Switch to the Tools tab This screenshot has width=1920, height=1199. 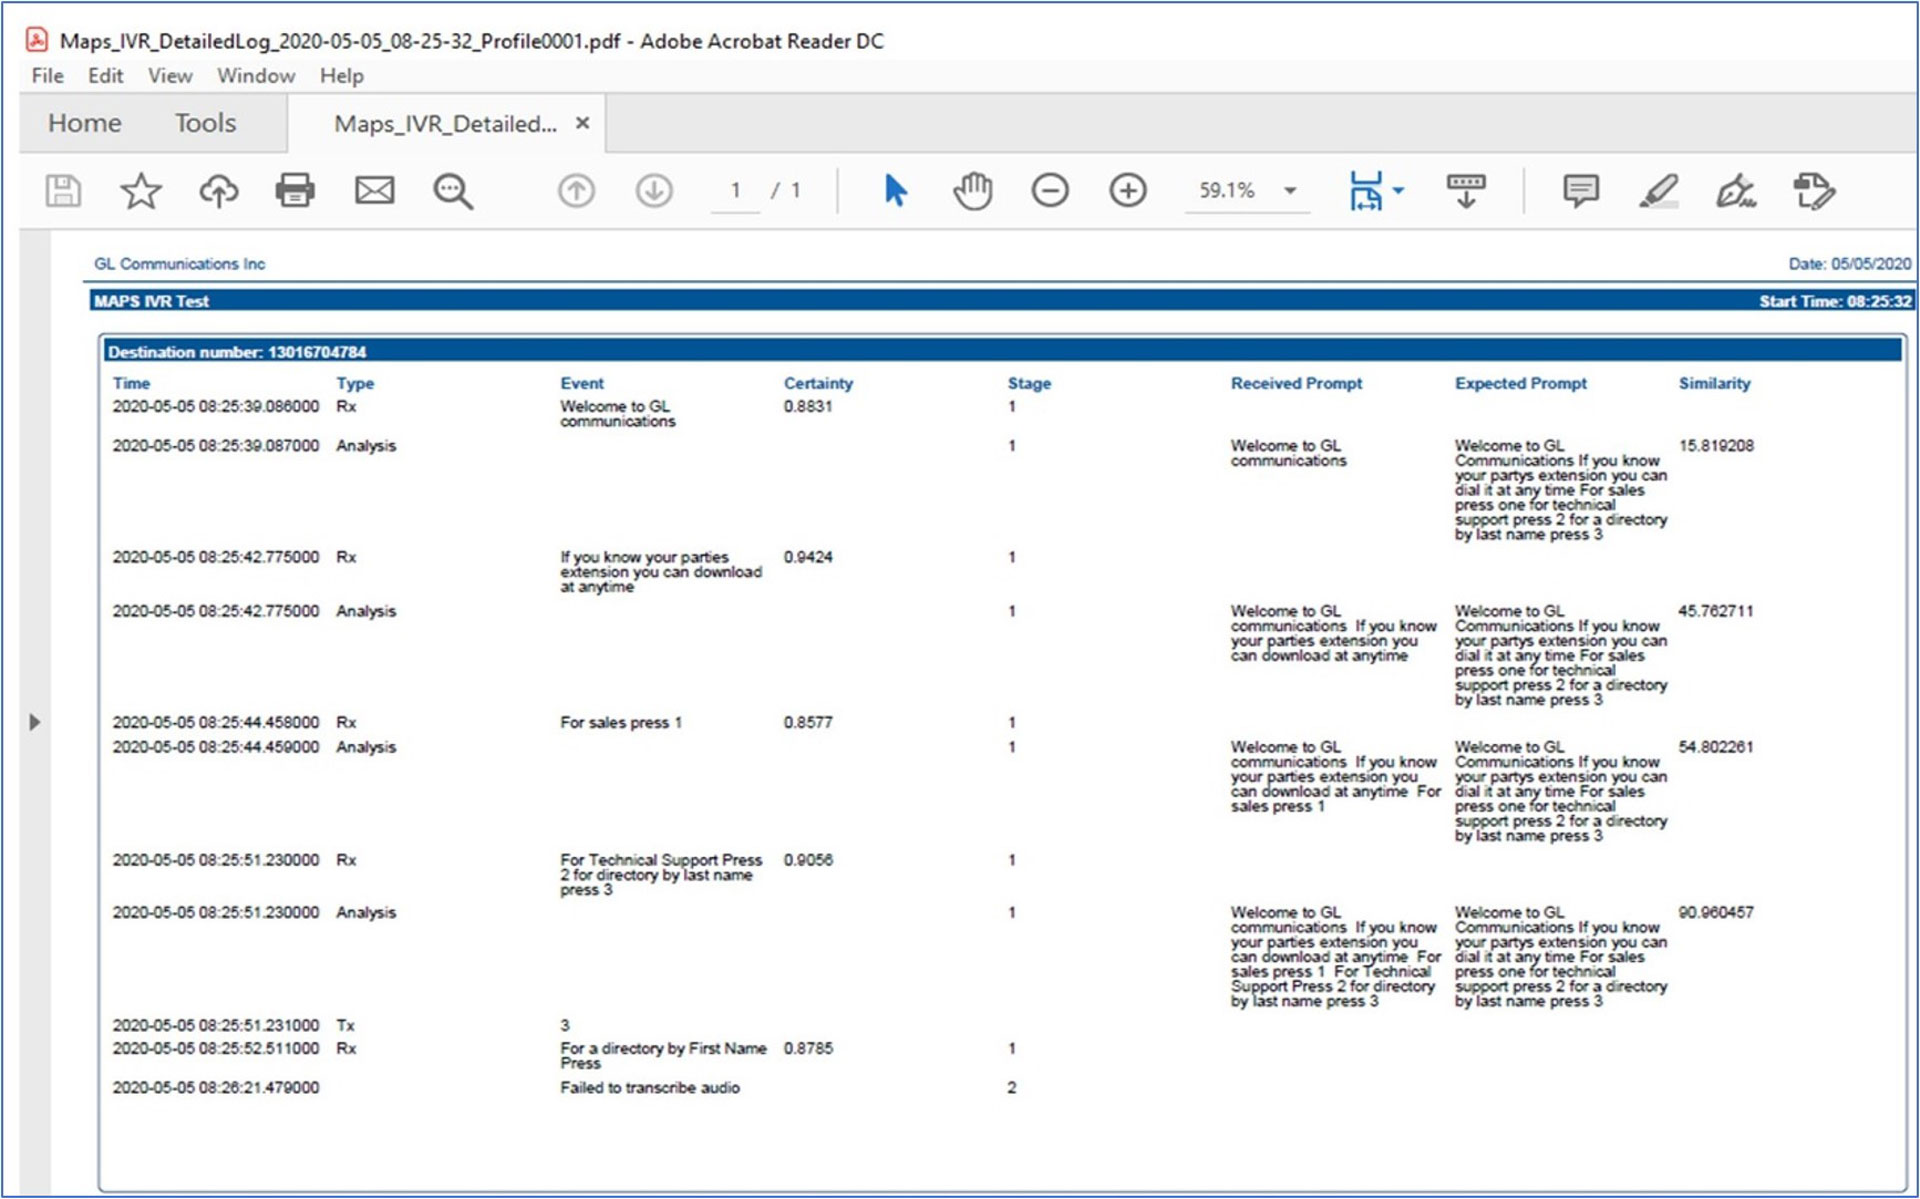(206, 123)
